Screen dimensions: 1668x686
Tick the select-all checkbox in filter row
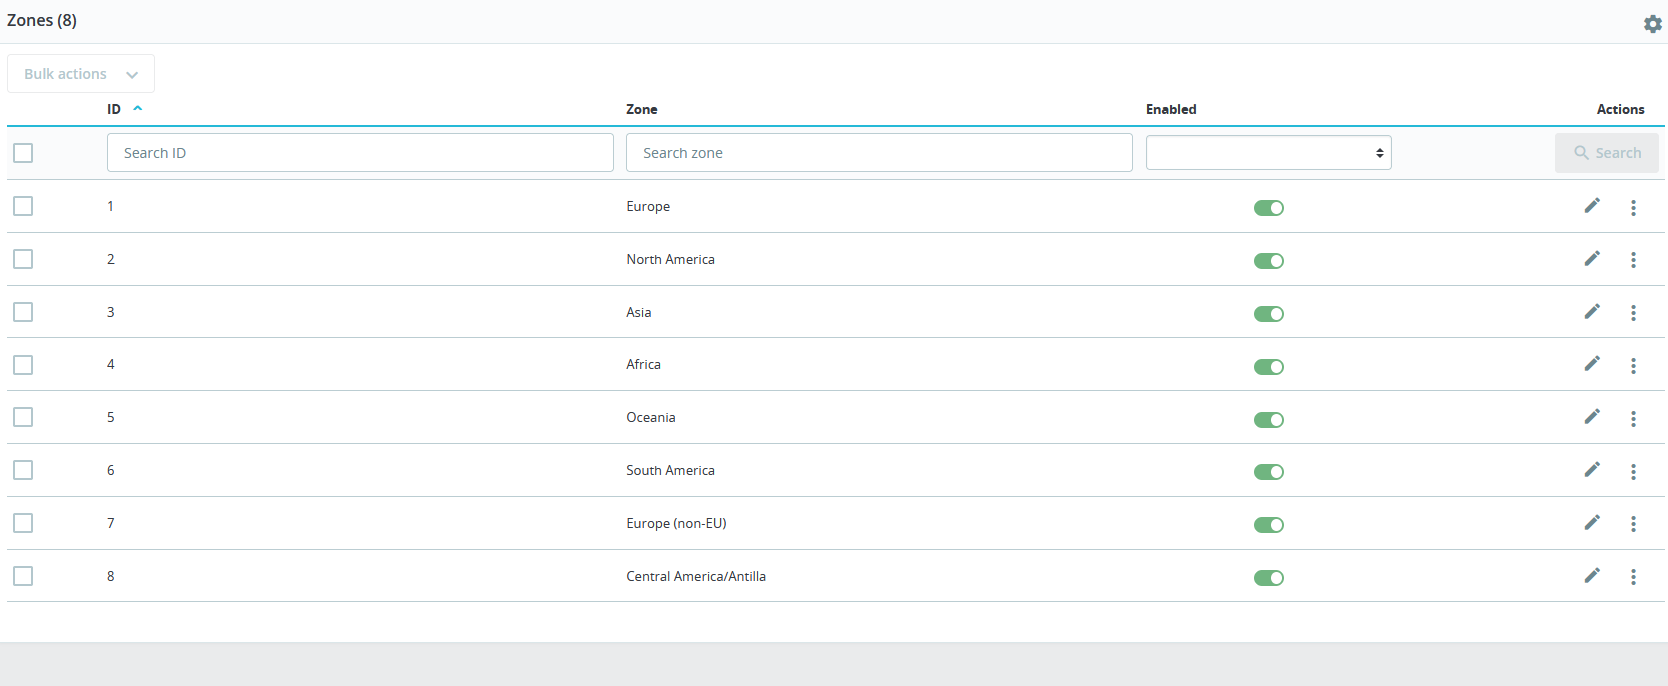(23, 153)
